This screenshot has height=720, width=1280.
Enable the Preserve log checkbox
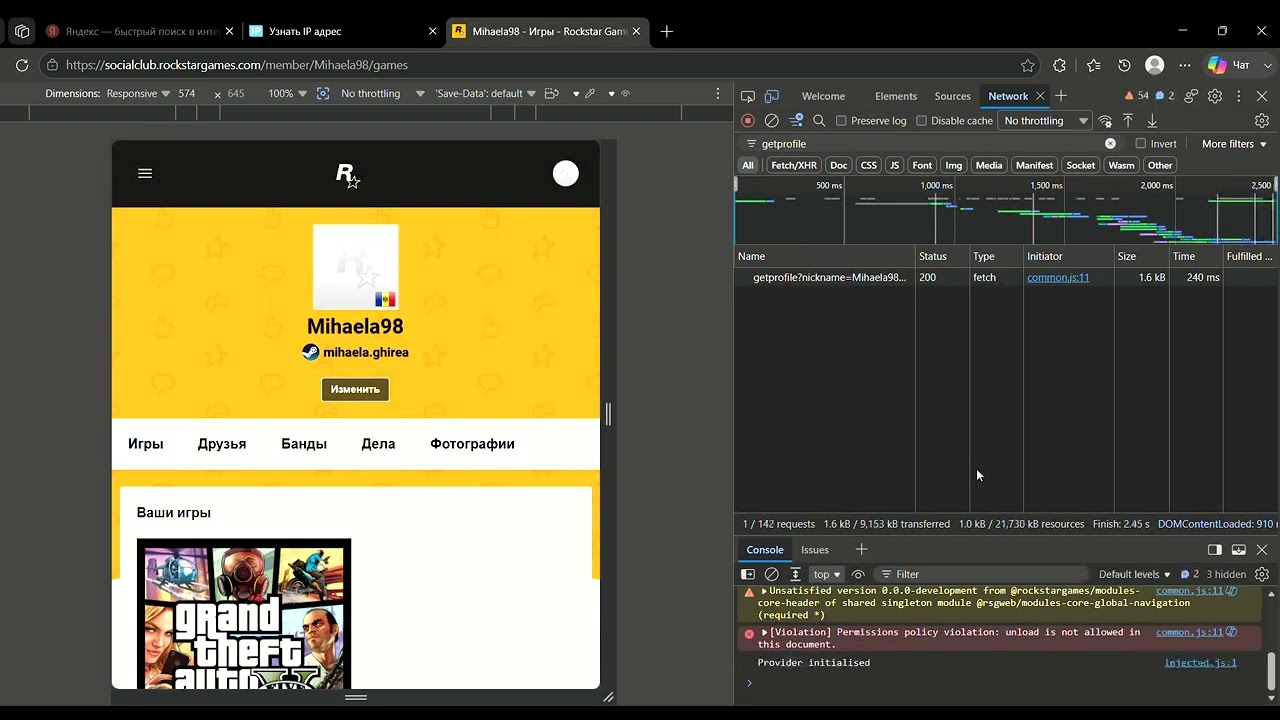point(841,121)
